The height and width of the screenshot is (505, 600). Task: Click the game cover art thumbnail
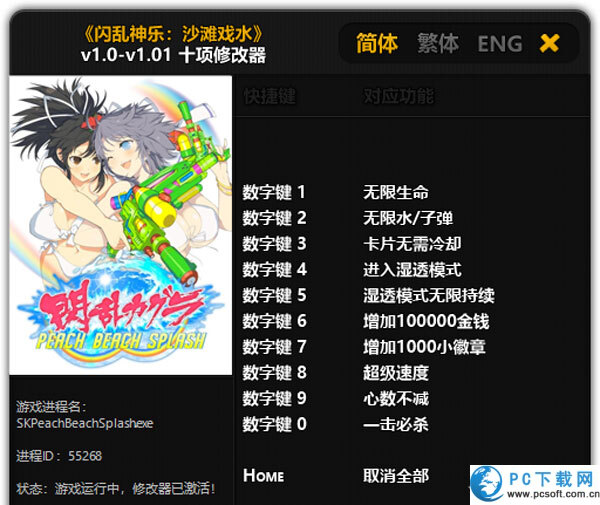[x=121, y=225]
